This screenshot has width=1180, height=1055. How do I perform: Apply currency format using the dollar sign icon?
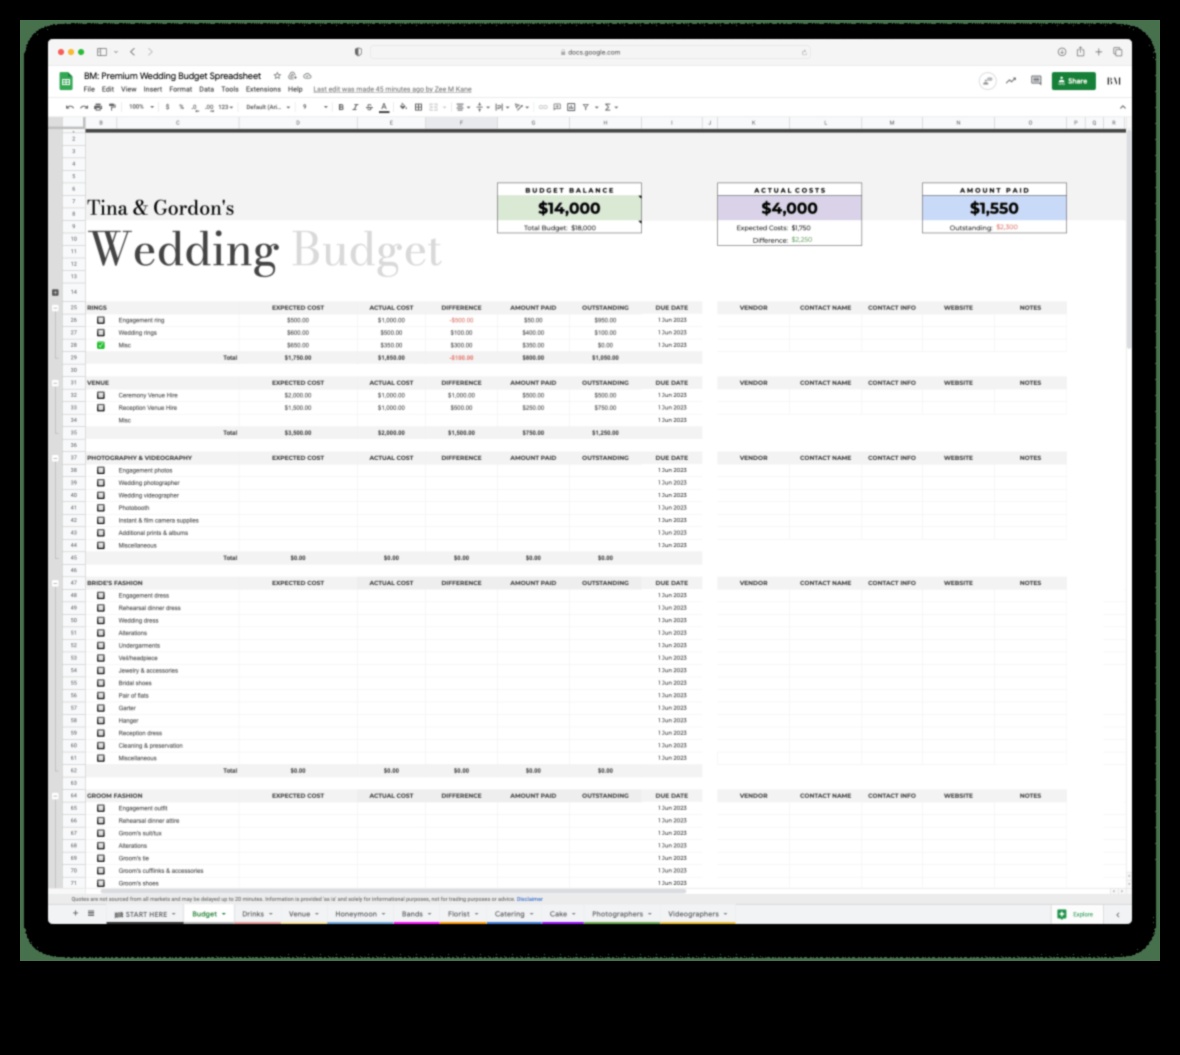[166, 106]
